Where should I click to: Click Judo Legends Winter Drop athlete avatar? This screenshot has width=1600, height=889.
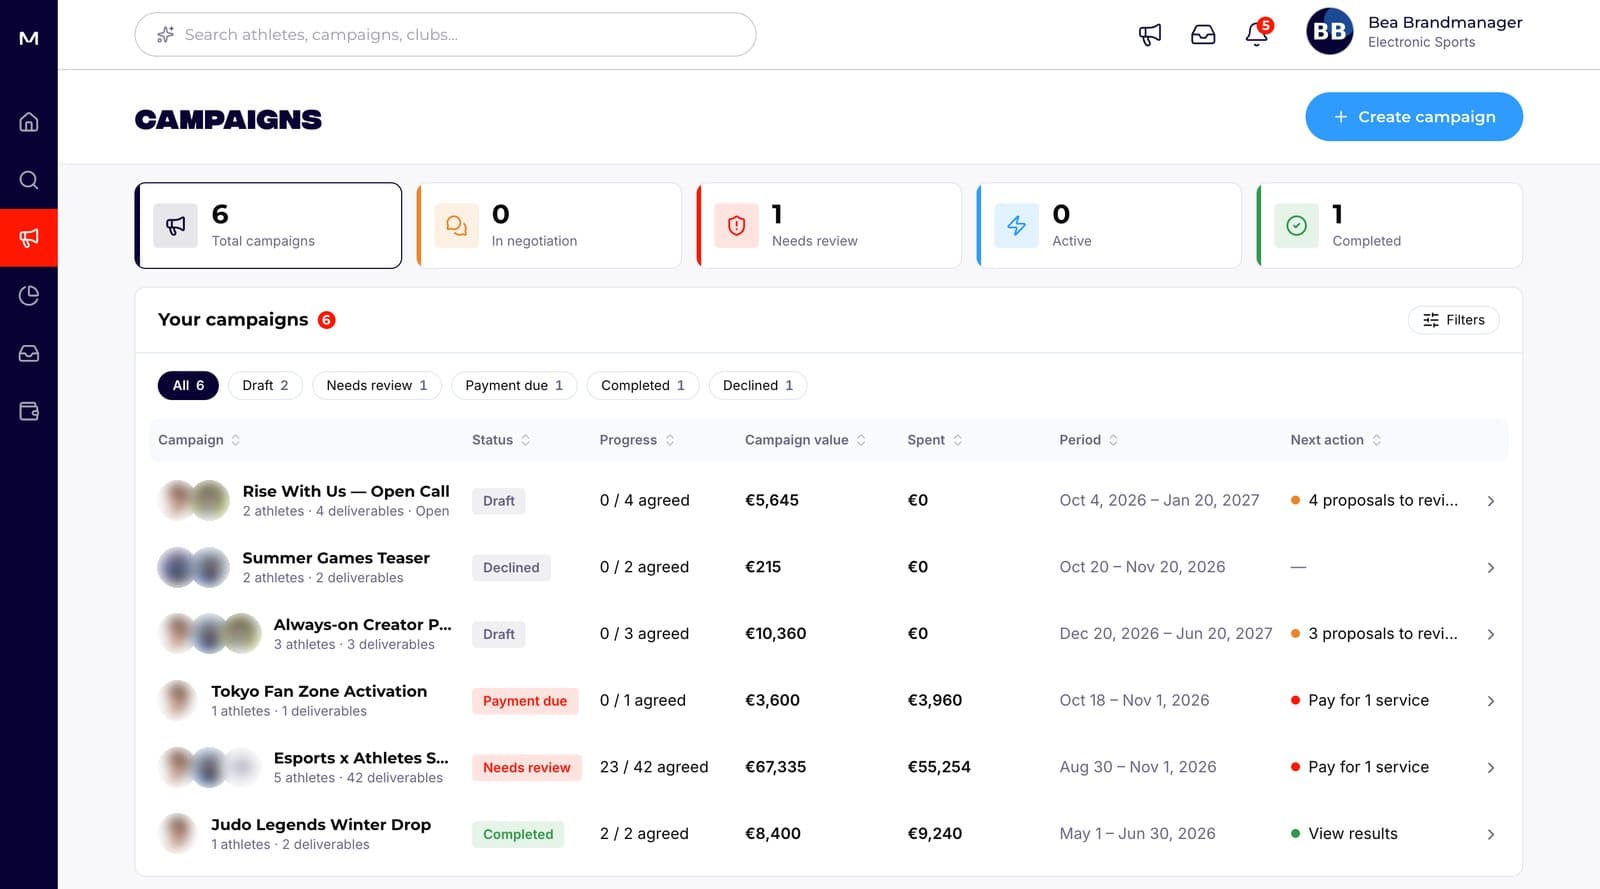(x=178, y=834)
